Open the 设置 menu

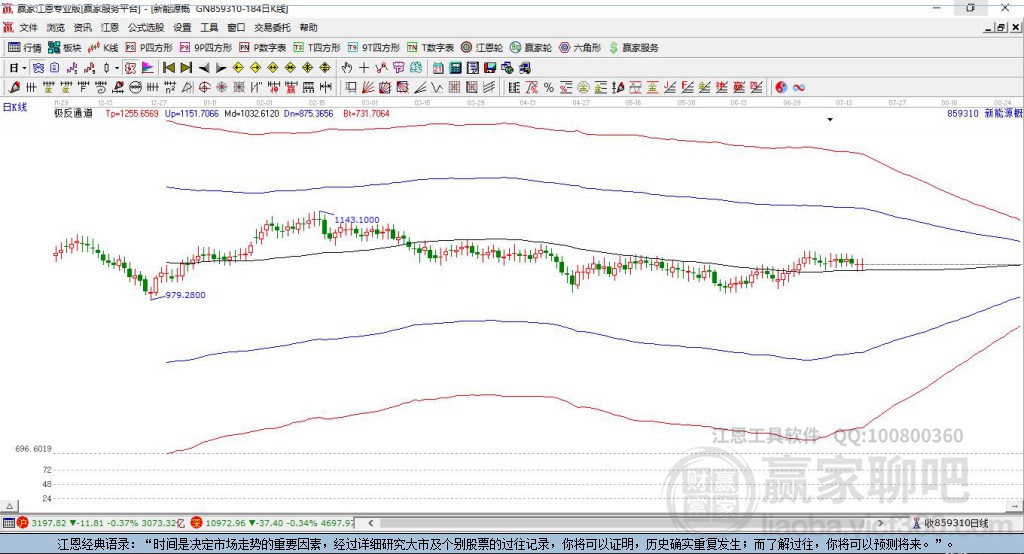pyautogui.click(x=182, y=27)
